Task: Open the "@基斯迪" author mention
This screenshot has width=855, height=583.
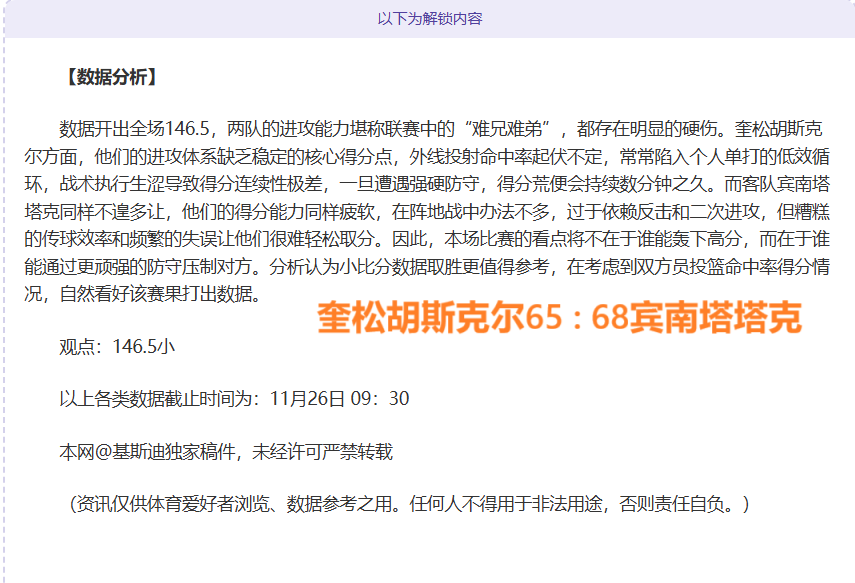Action: 126,451
